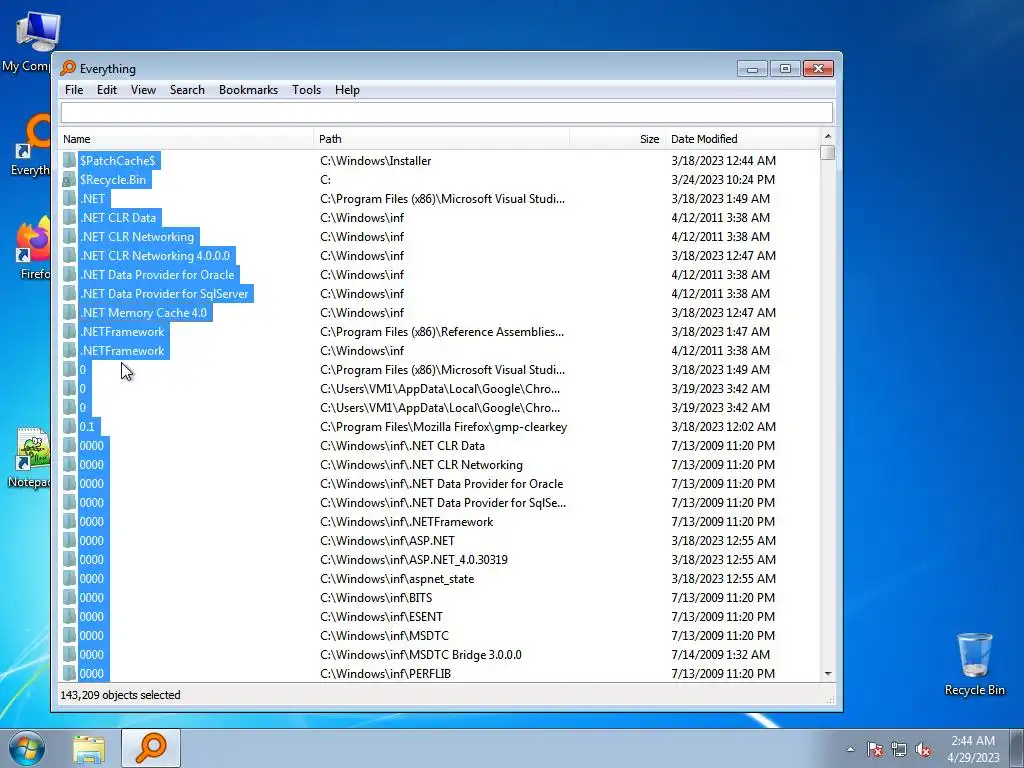Viewport: 1024px width, 768px height.
Task: Select the .NET CLR Networking row name
Action: coord(137,236)
